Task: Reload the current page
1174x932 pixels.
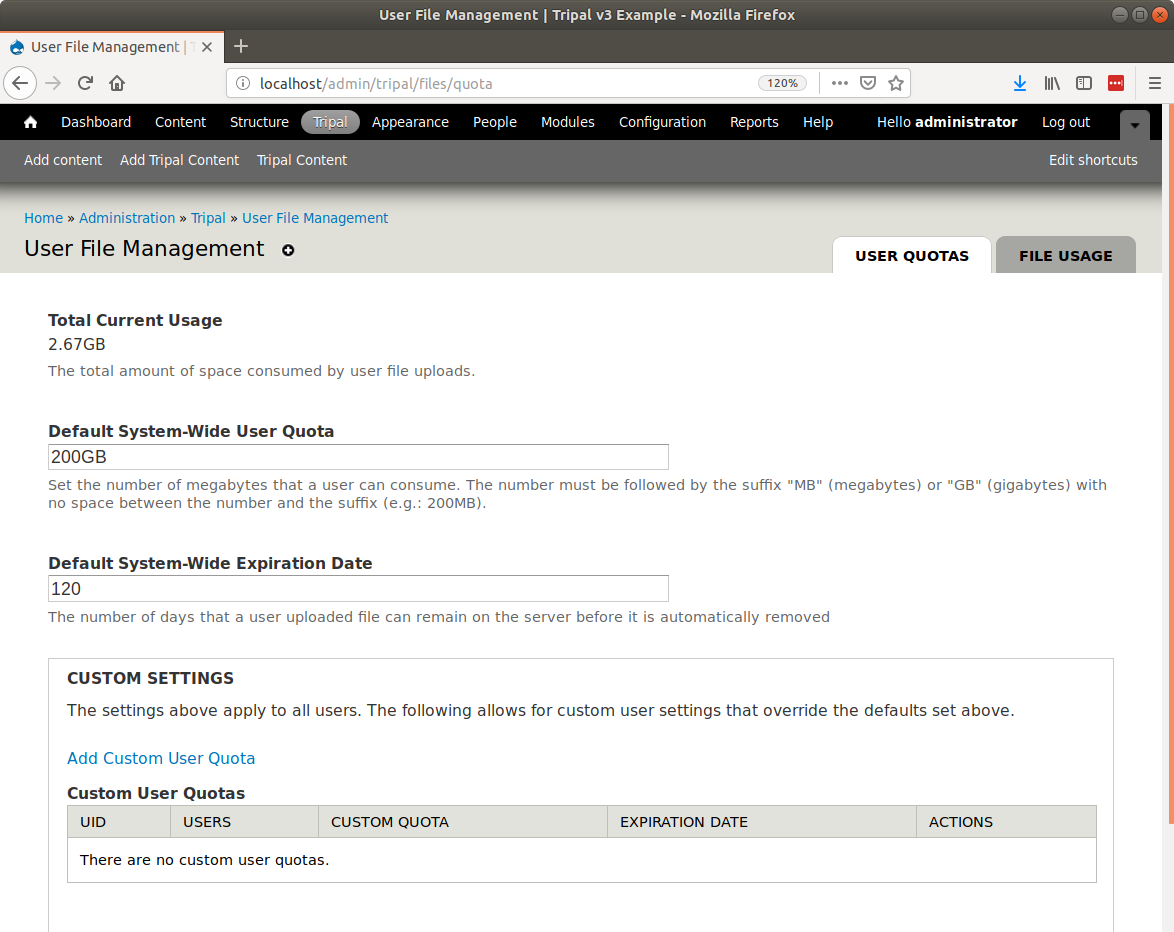Action: pos(86,83)
